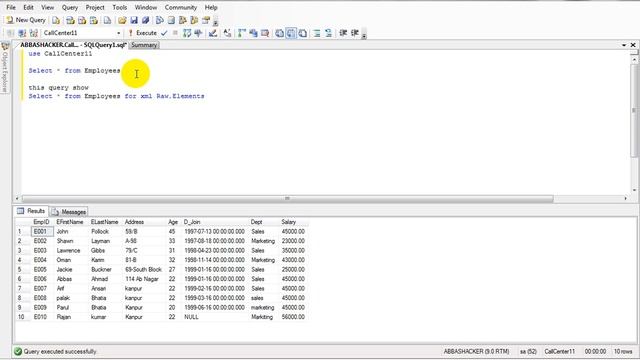
Task: Open the Project menu
Action: pos(95,7)
